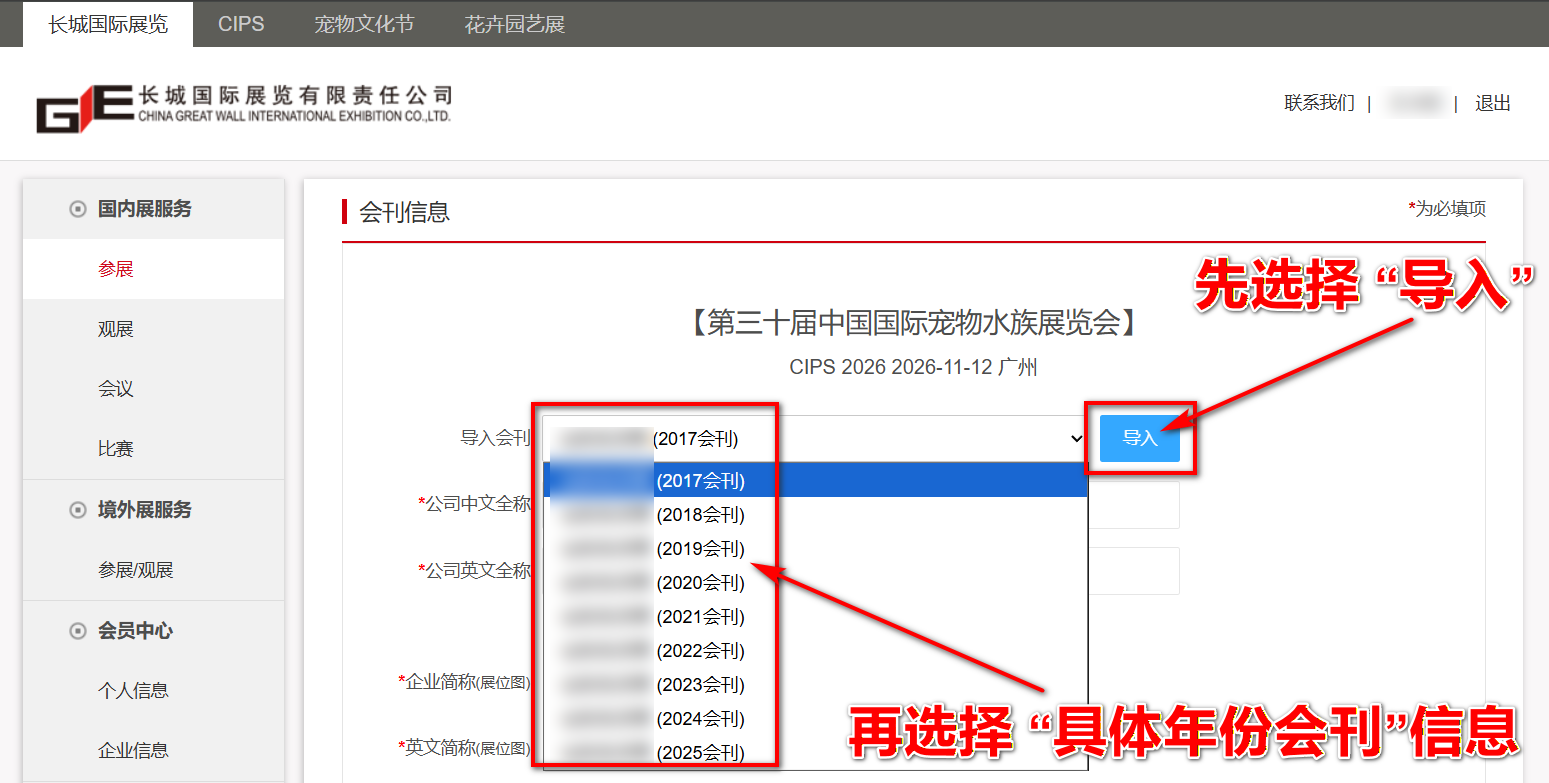Click the circle icon beside 会员中心
This screenshot has height=783, width=1549.
[x=78, y=631]
